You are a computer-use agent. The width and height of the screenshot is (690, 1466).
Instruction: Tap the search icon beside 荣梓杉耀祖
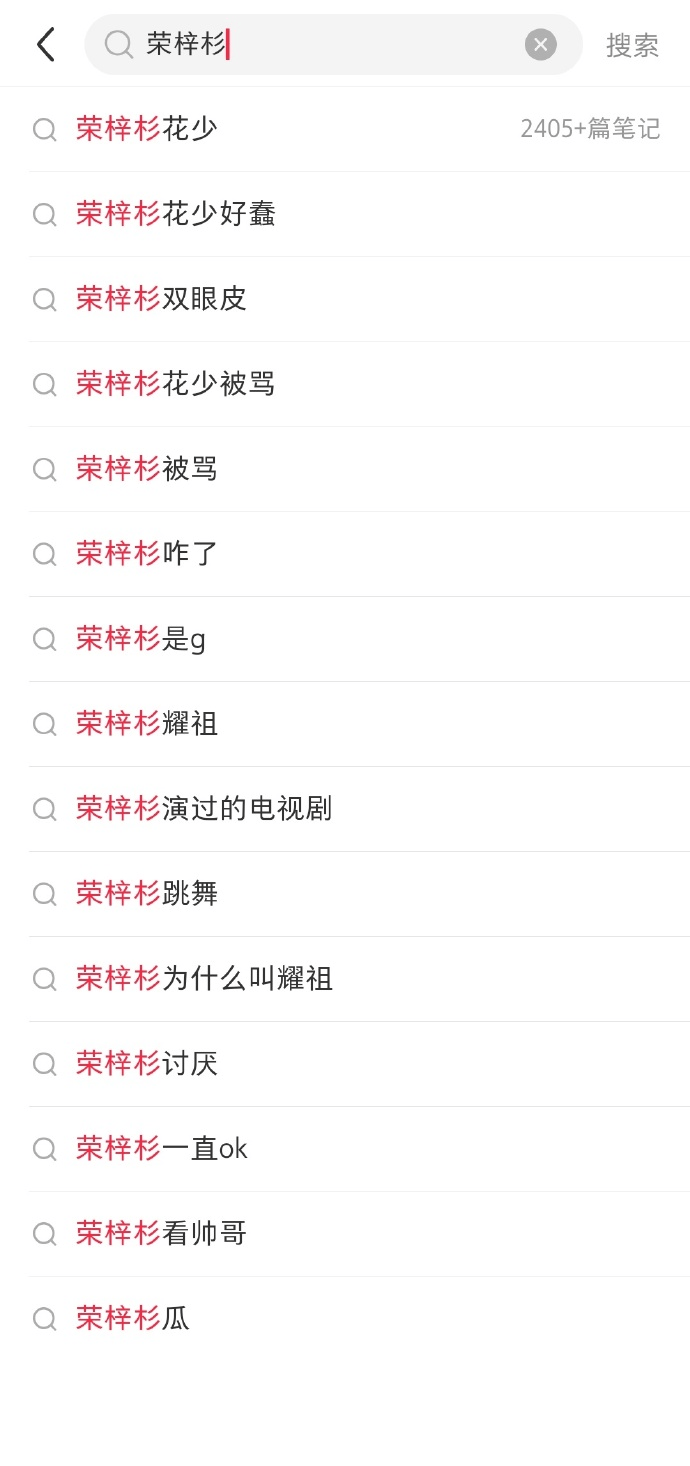tap(45, 725)
